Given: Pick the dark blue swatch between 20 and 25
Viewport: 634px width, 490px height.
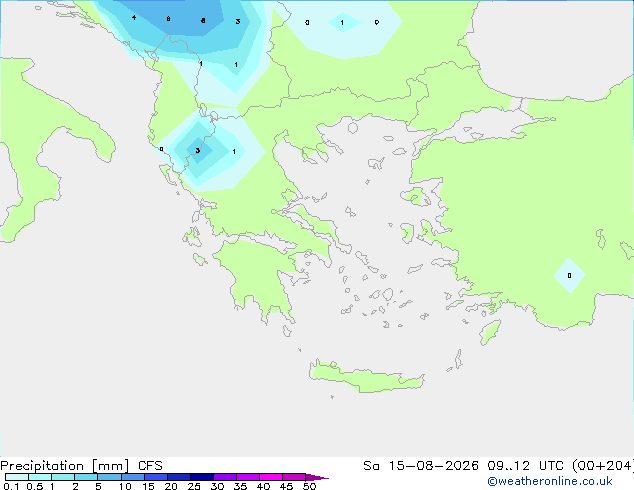Looking at the screenshot, I should point(179,477).
